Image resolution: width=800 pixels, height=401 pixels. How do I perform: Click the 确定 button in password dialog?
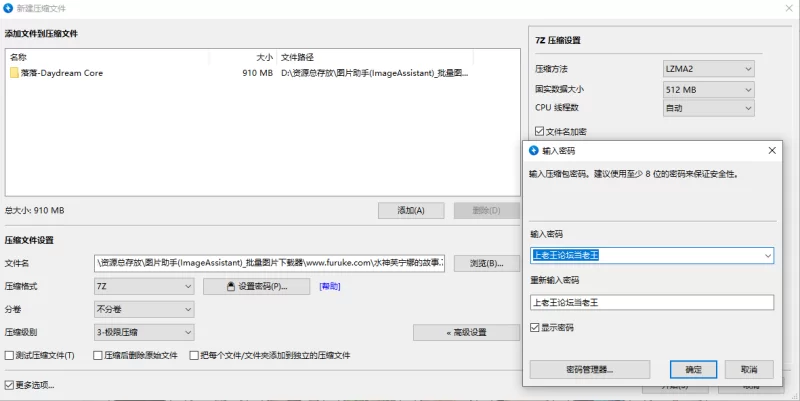693,369
